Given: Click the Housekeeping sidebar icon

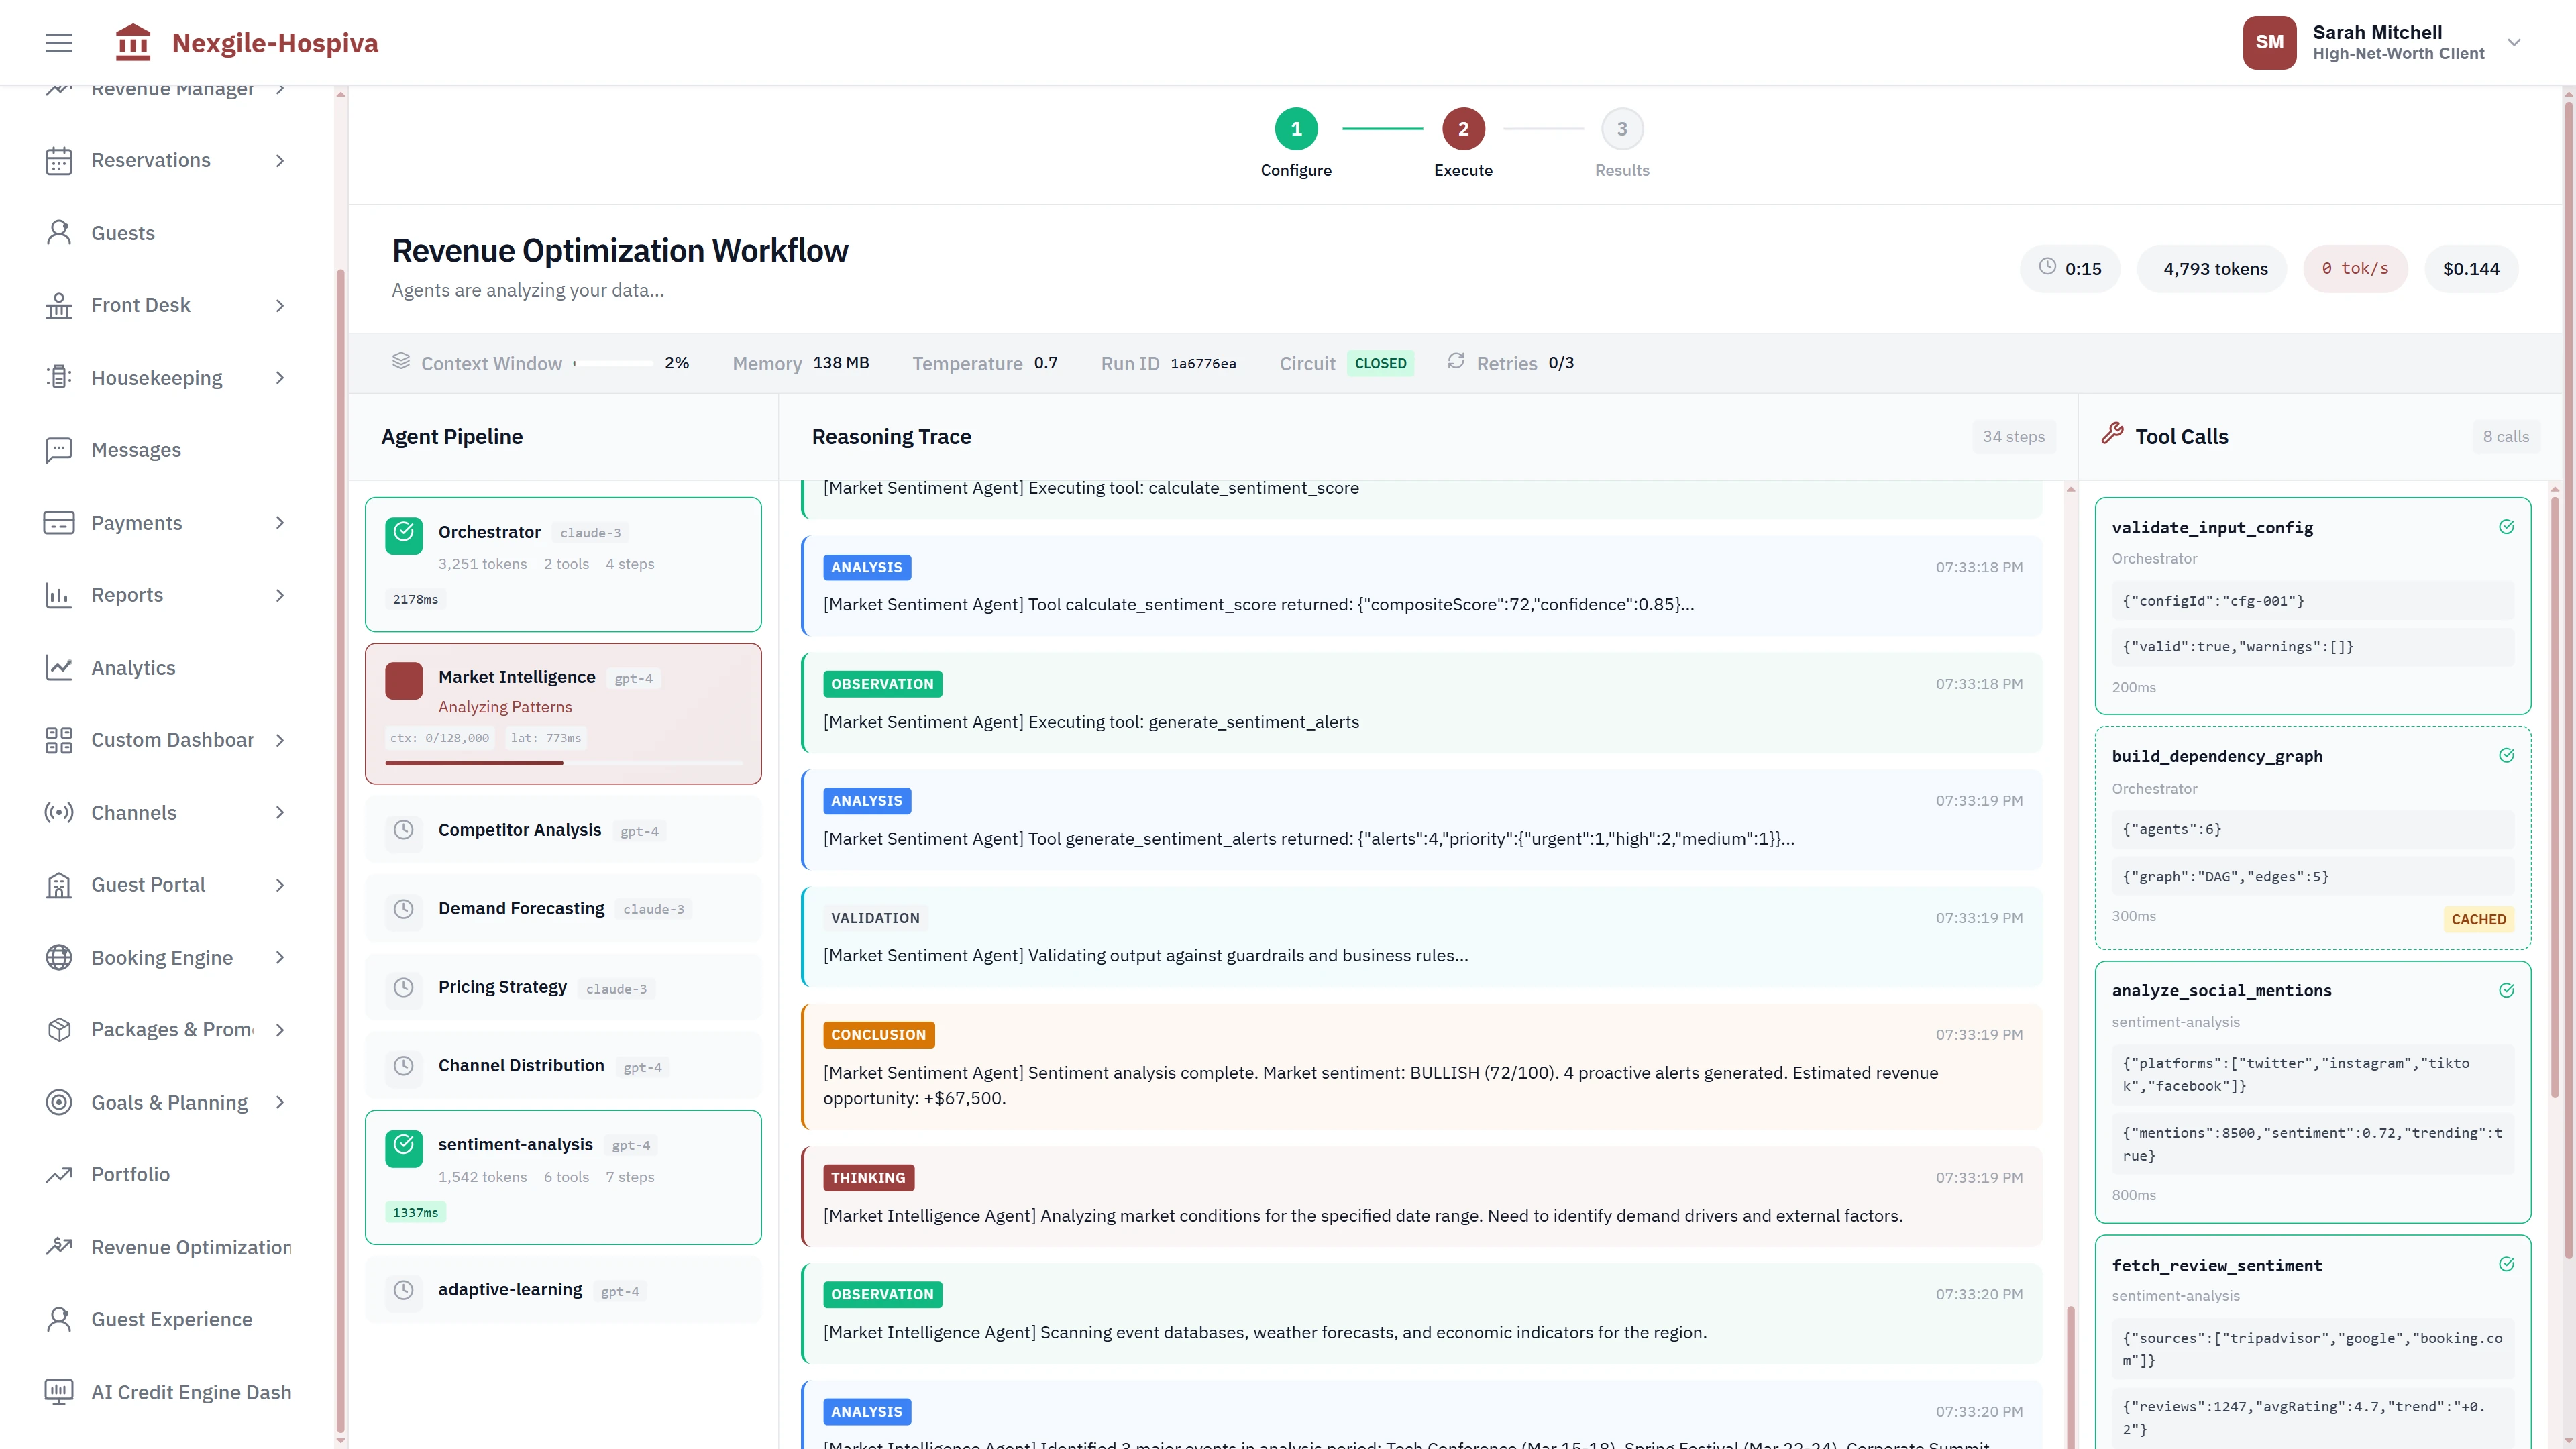Looking at the screenshot, I should pyautogui.click(x=58, y=377).
